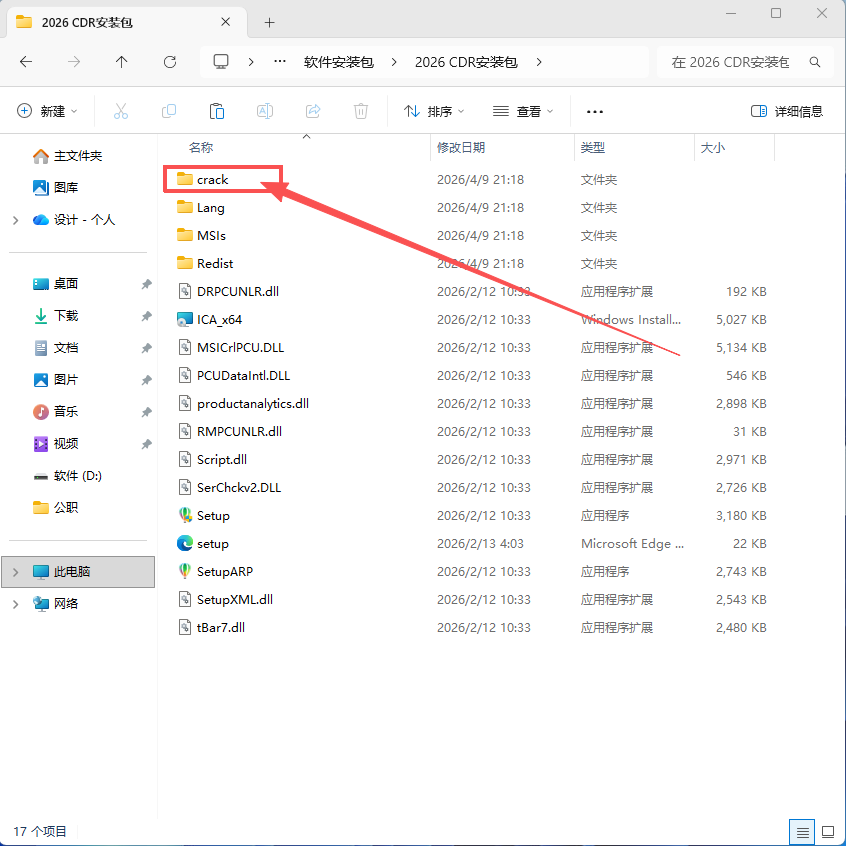This screenshot has width=846, height=846.
Task: Click the Copy icon in toolbar
Action: click(x=169, y=111)
